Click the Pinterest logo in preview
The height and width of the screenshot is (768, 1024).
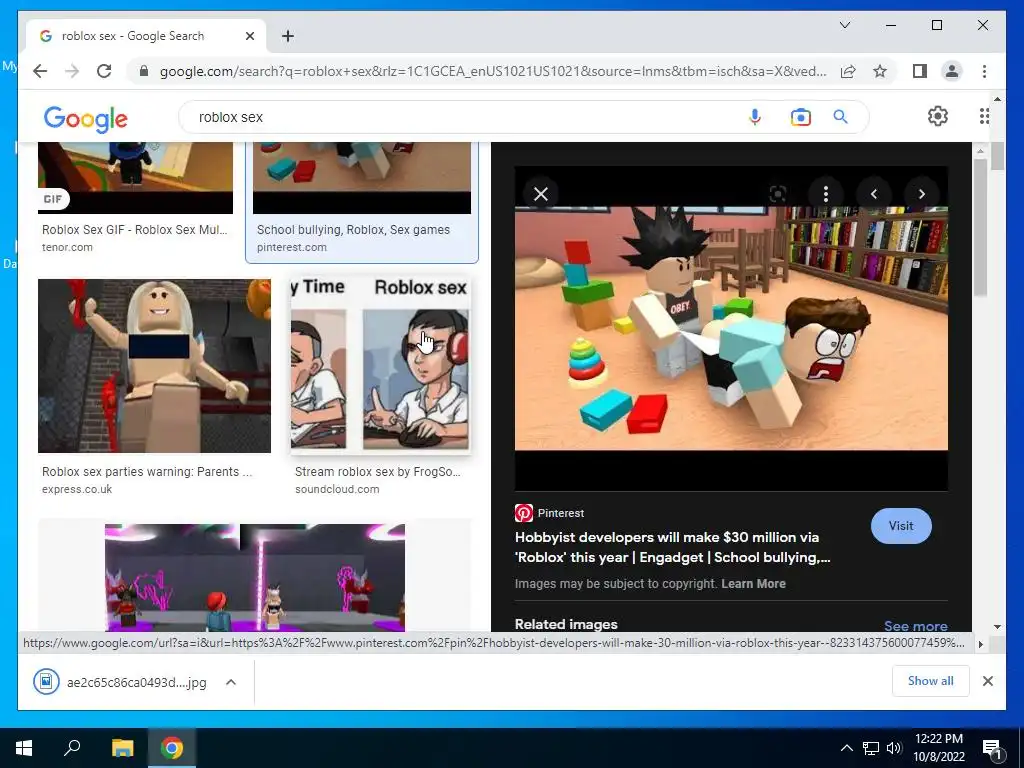524,513
